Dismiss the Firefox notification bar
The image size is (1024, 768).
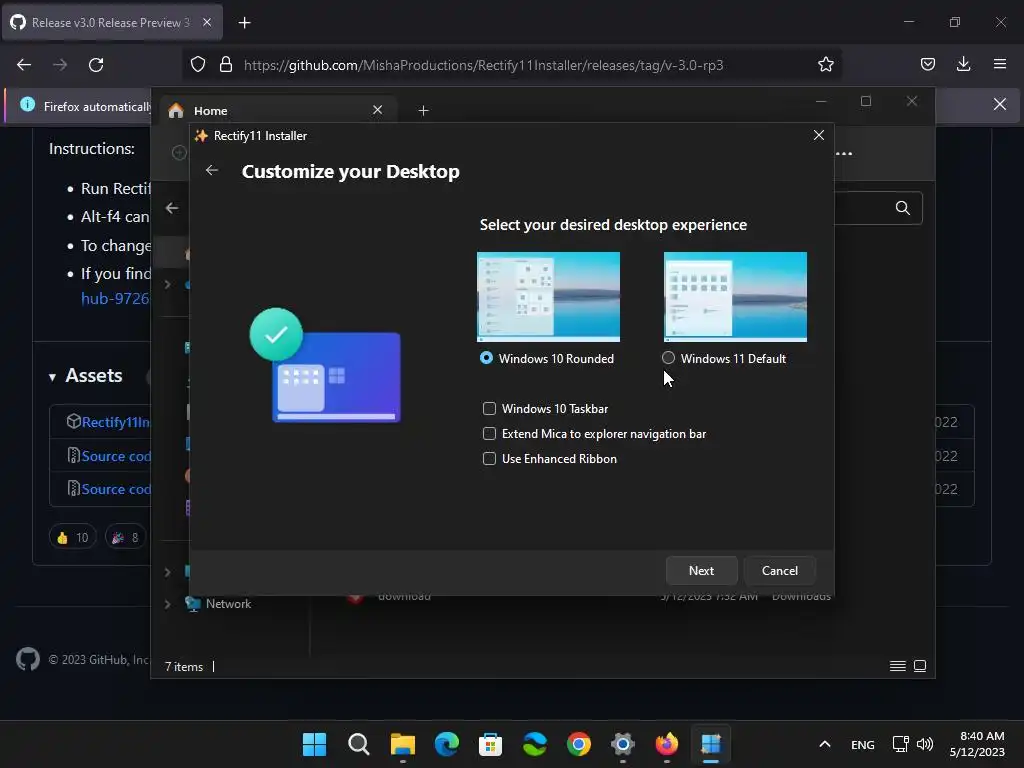click(999, 104)
